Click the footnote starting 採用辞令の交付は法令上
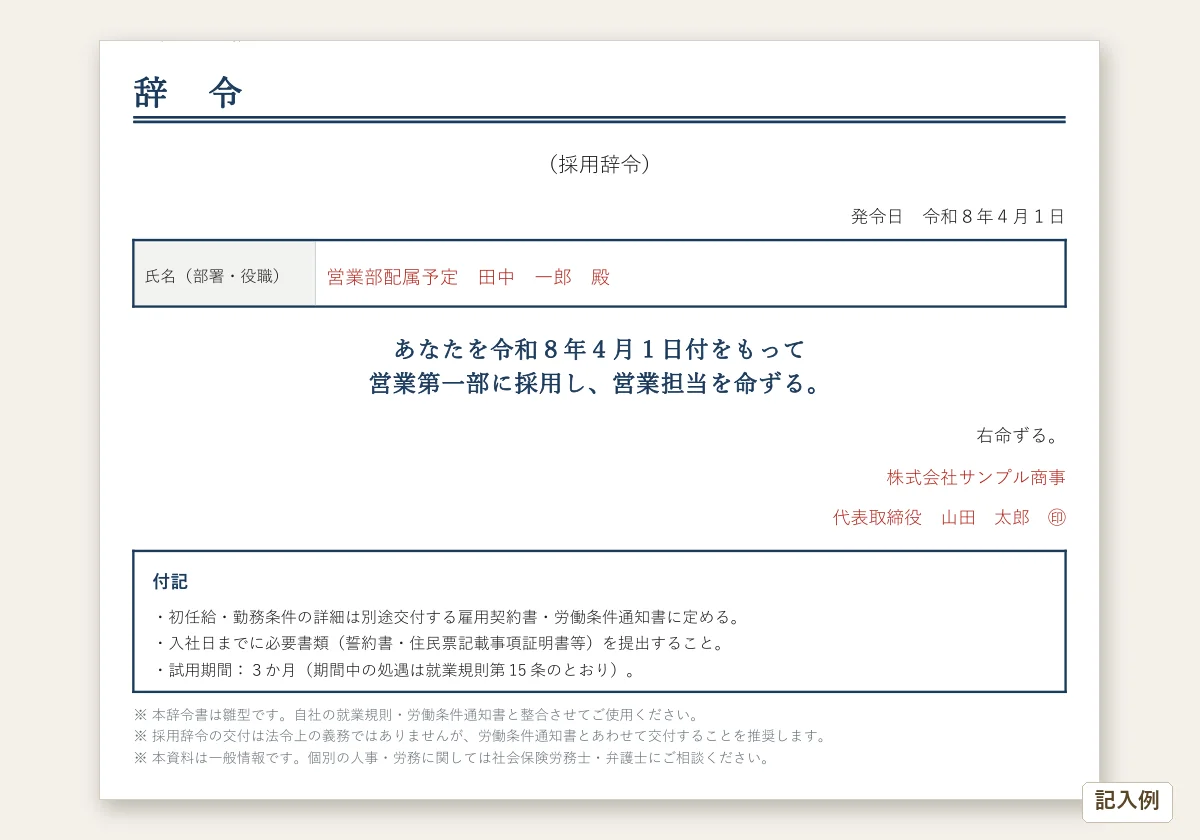This screenshot has width=1200, height=840. [480, 736]
